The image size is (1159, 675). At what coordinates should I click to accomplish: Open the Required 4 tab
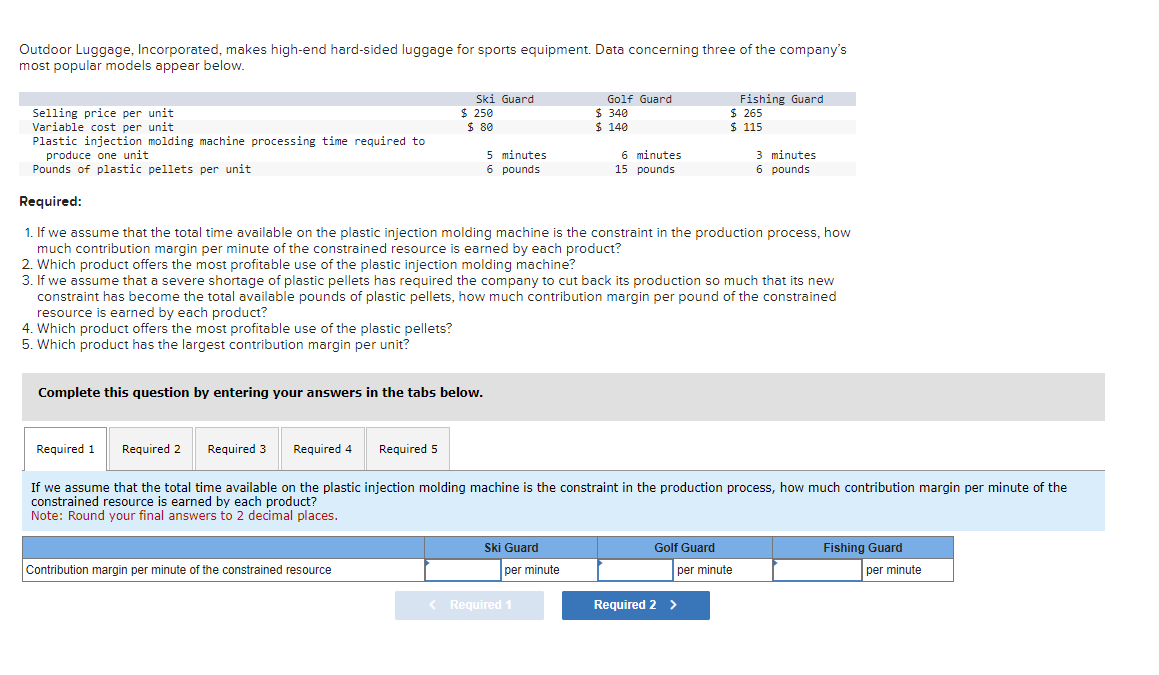[x=322, y=449]
